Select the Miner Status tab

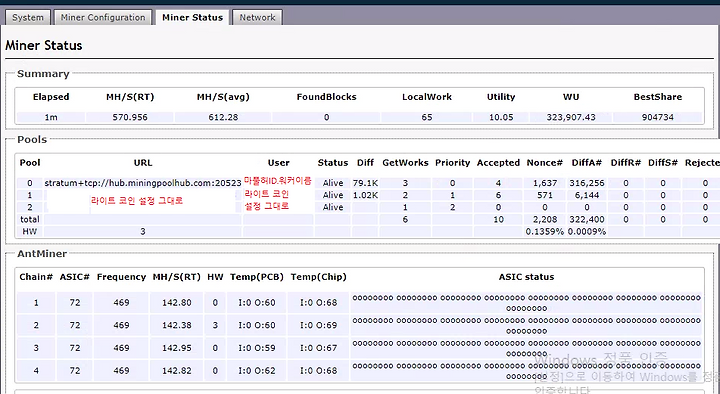192,17
